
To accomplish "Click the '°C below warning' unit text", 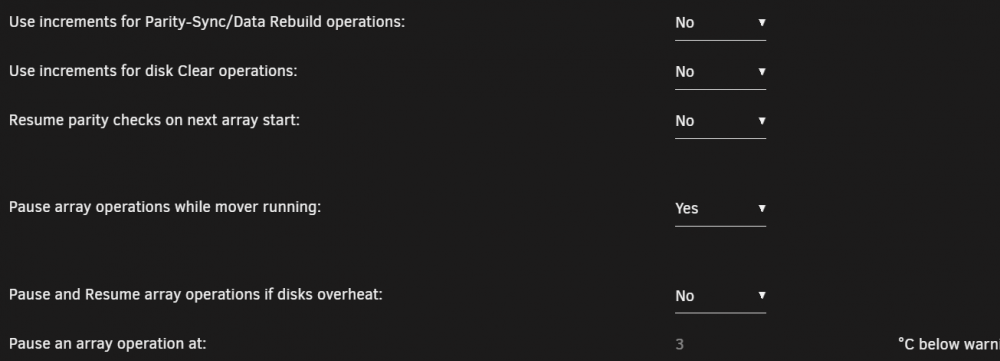I will pos(948,344).
